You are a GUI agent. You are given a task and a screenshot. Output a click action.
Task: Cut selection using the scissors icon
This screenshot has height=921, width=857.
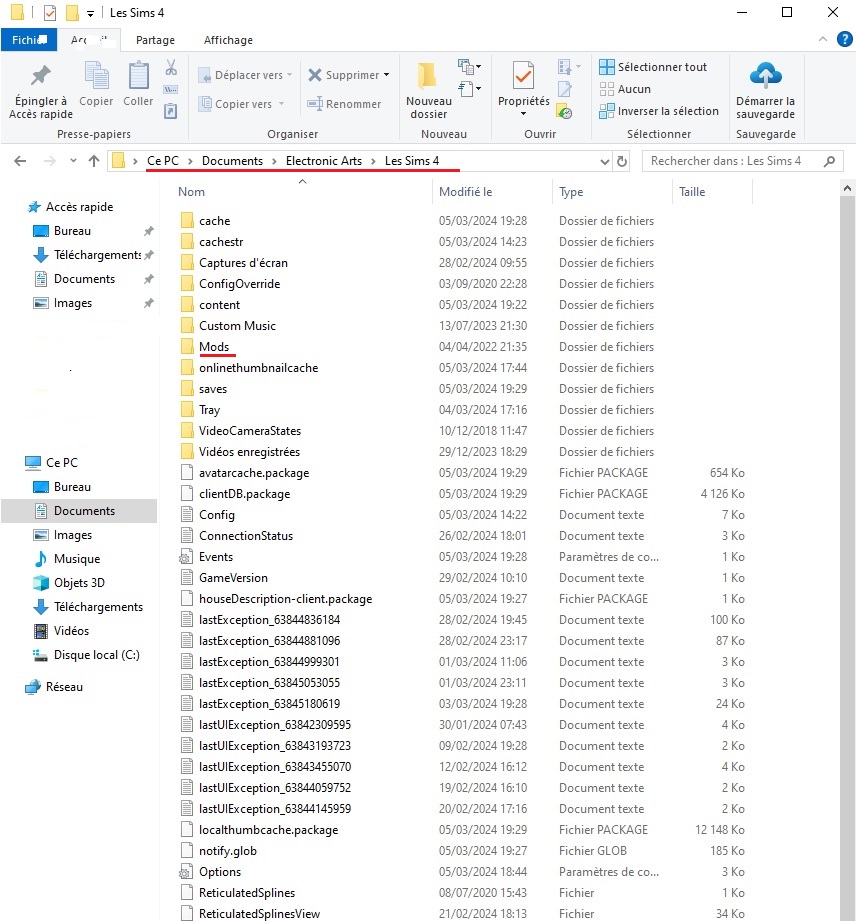(x=171, y=67)
